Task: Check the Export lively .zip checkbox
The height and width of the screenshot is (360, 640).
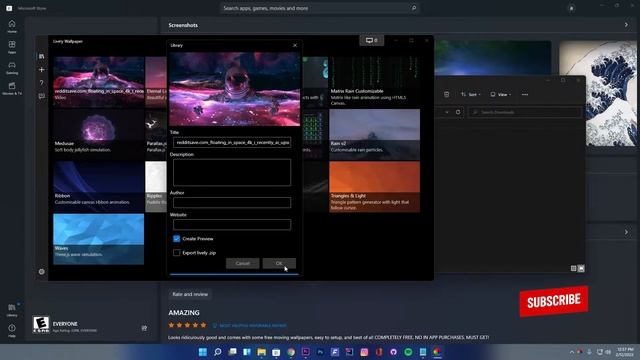Action: [176, 253]
